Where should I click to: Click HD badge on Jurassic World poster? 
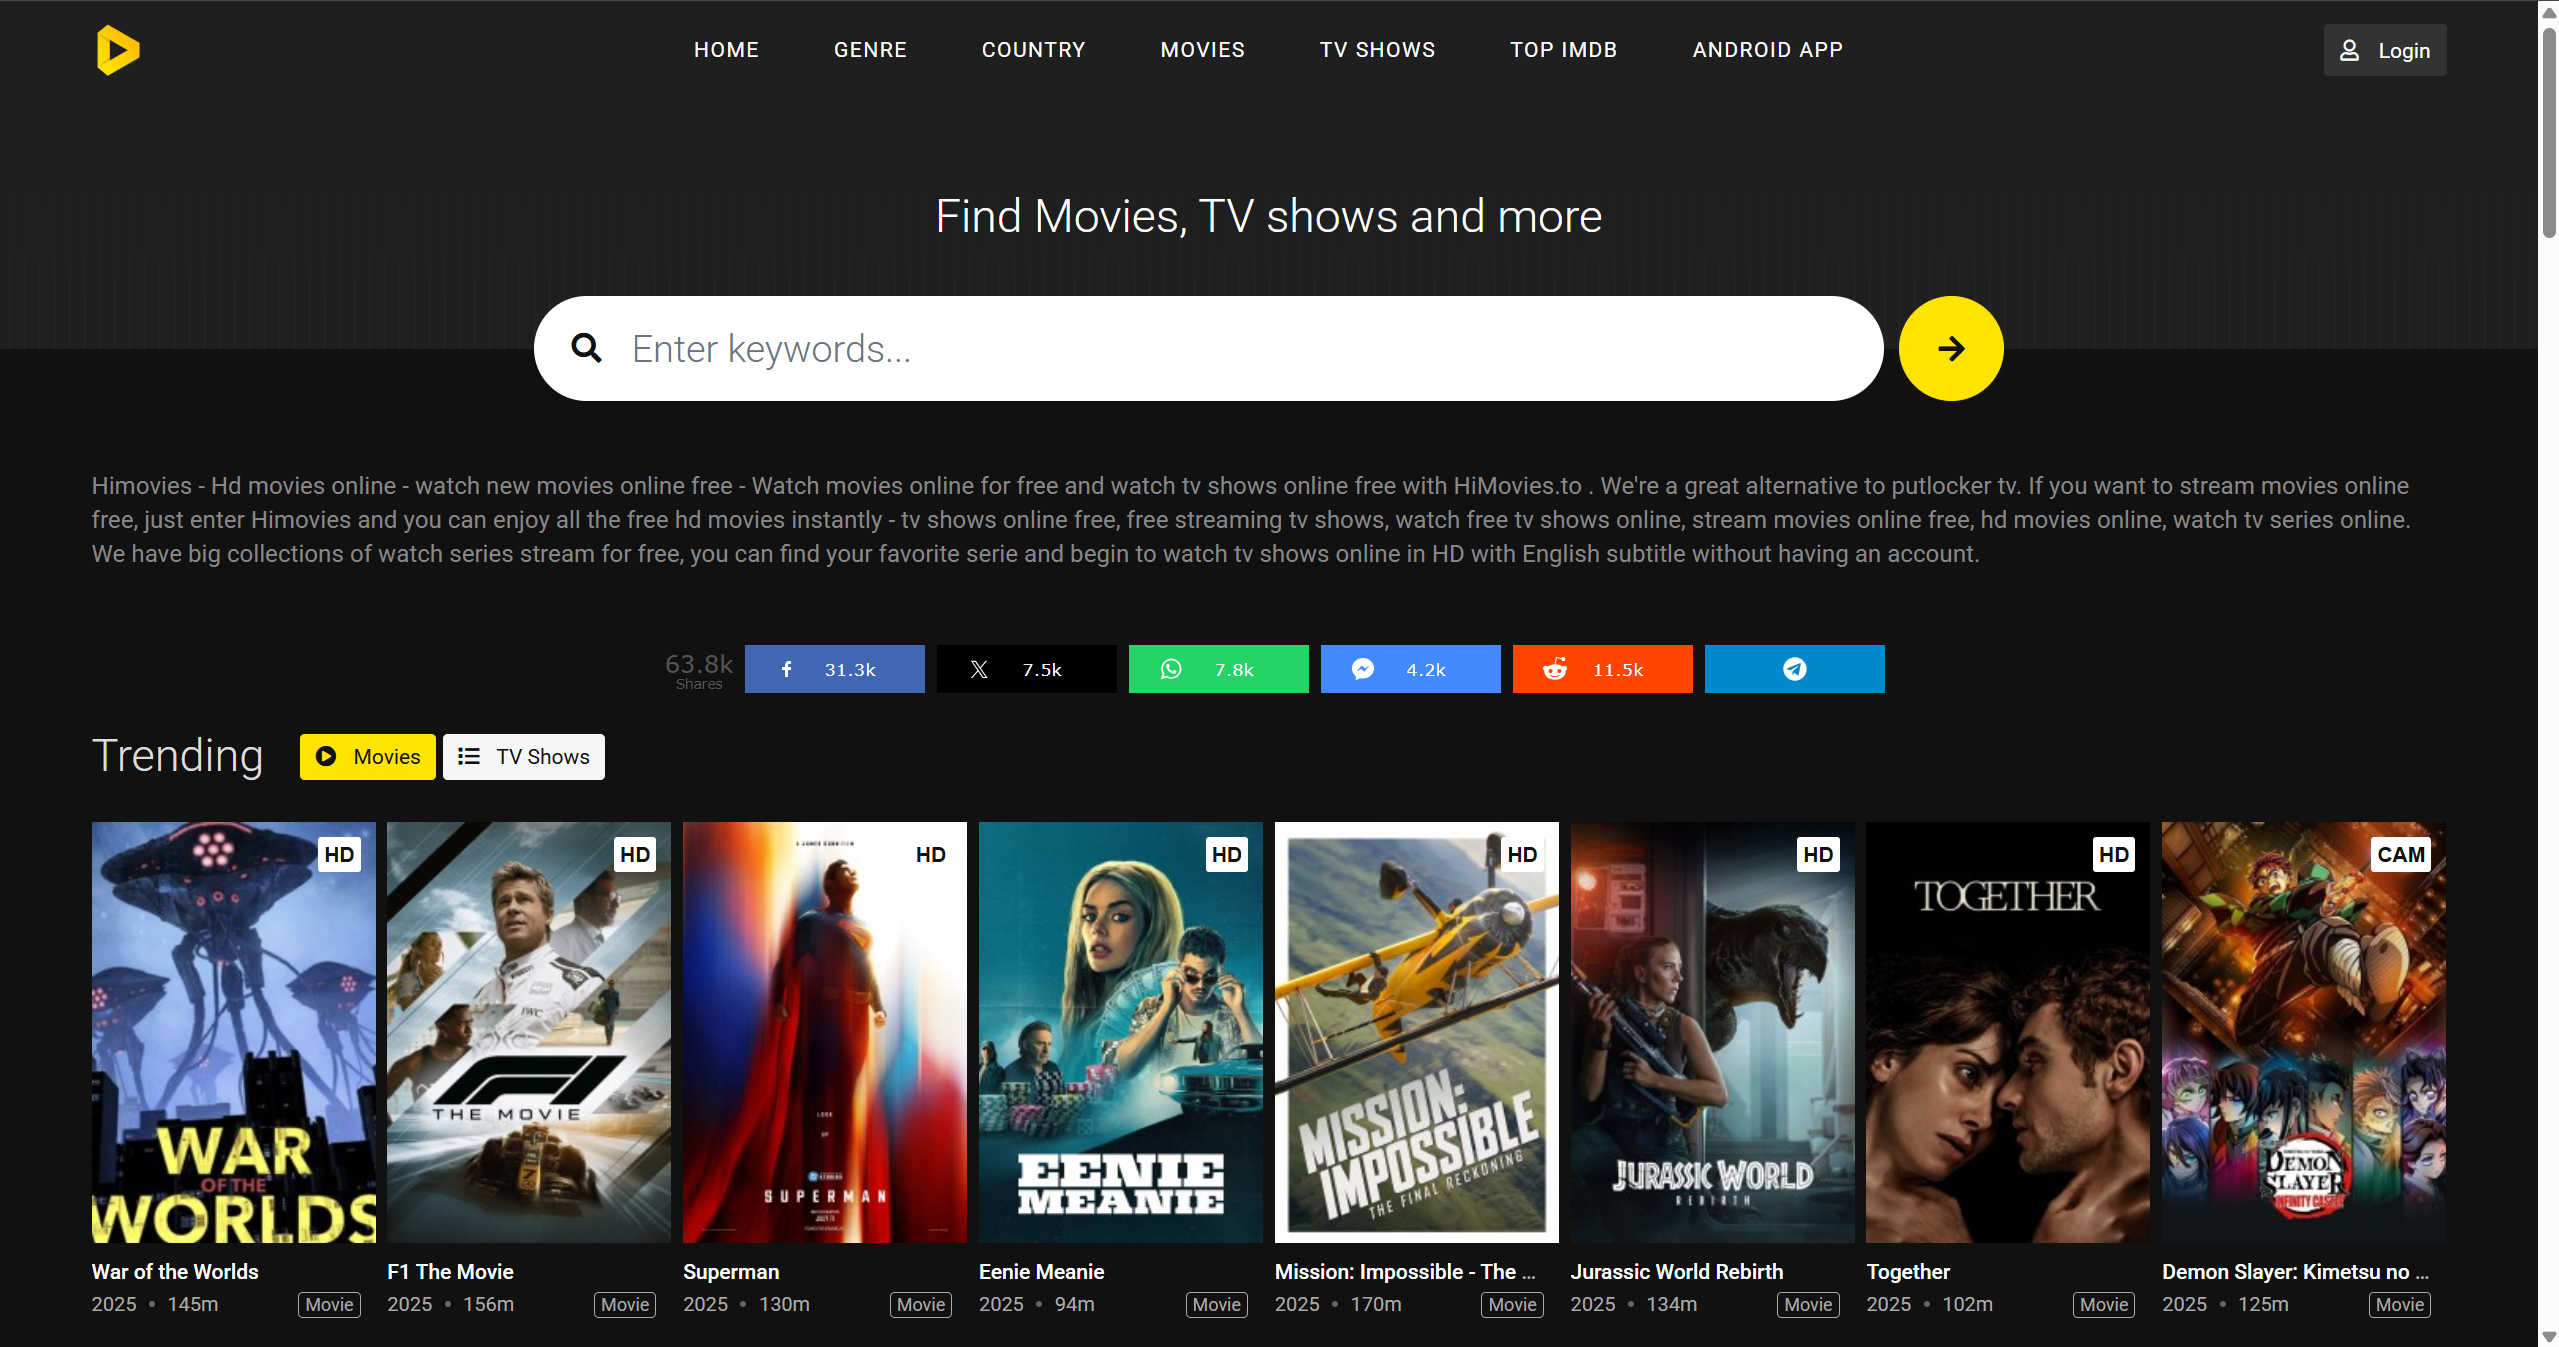(x=1818, y=855)
